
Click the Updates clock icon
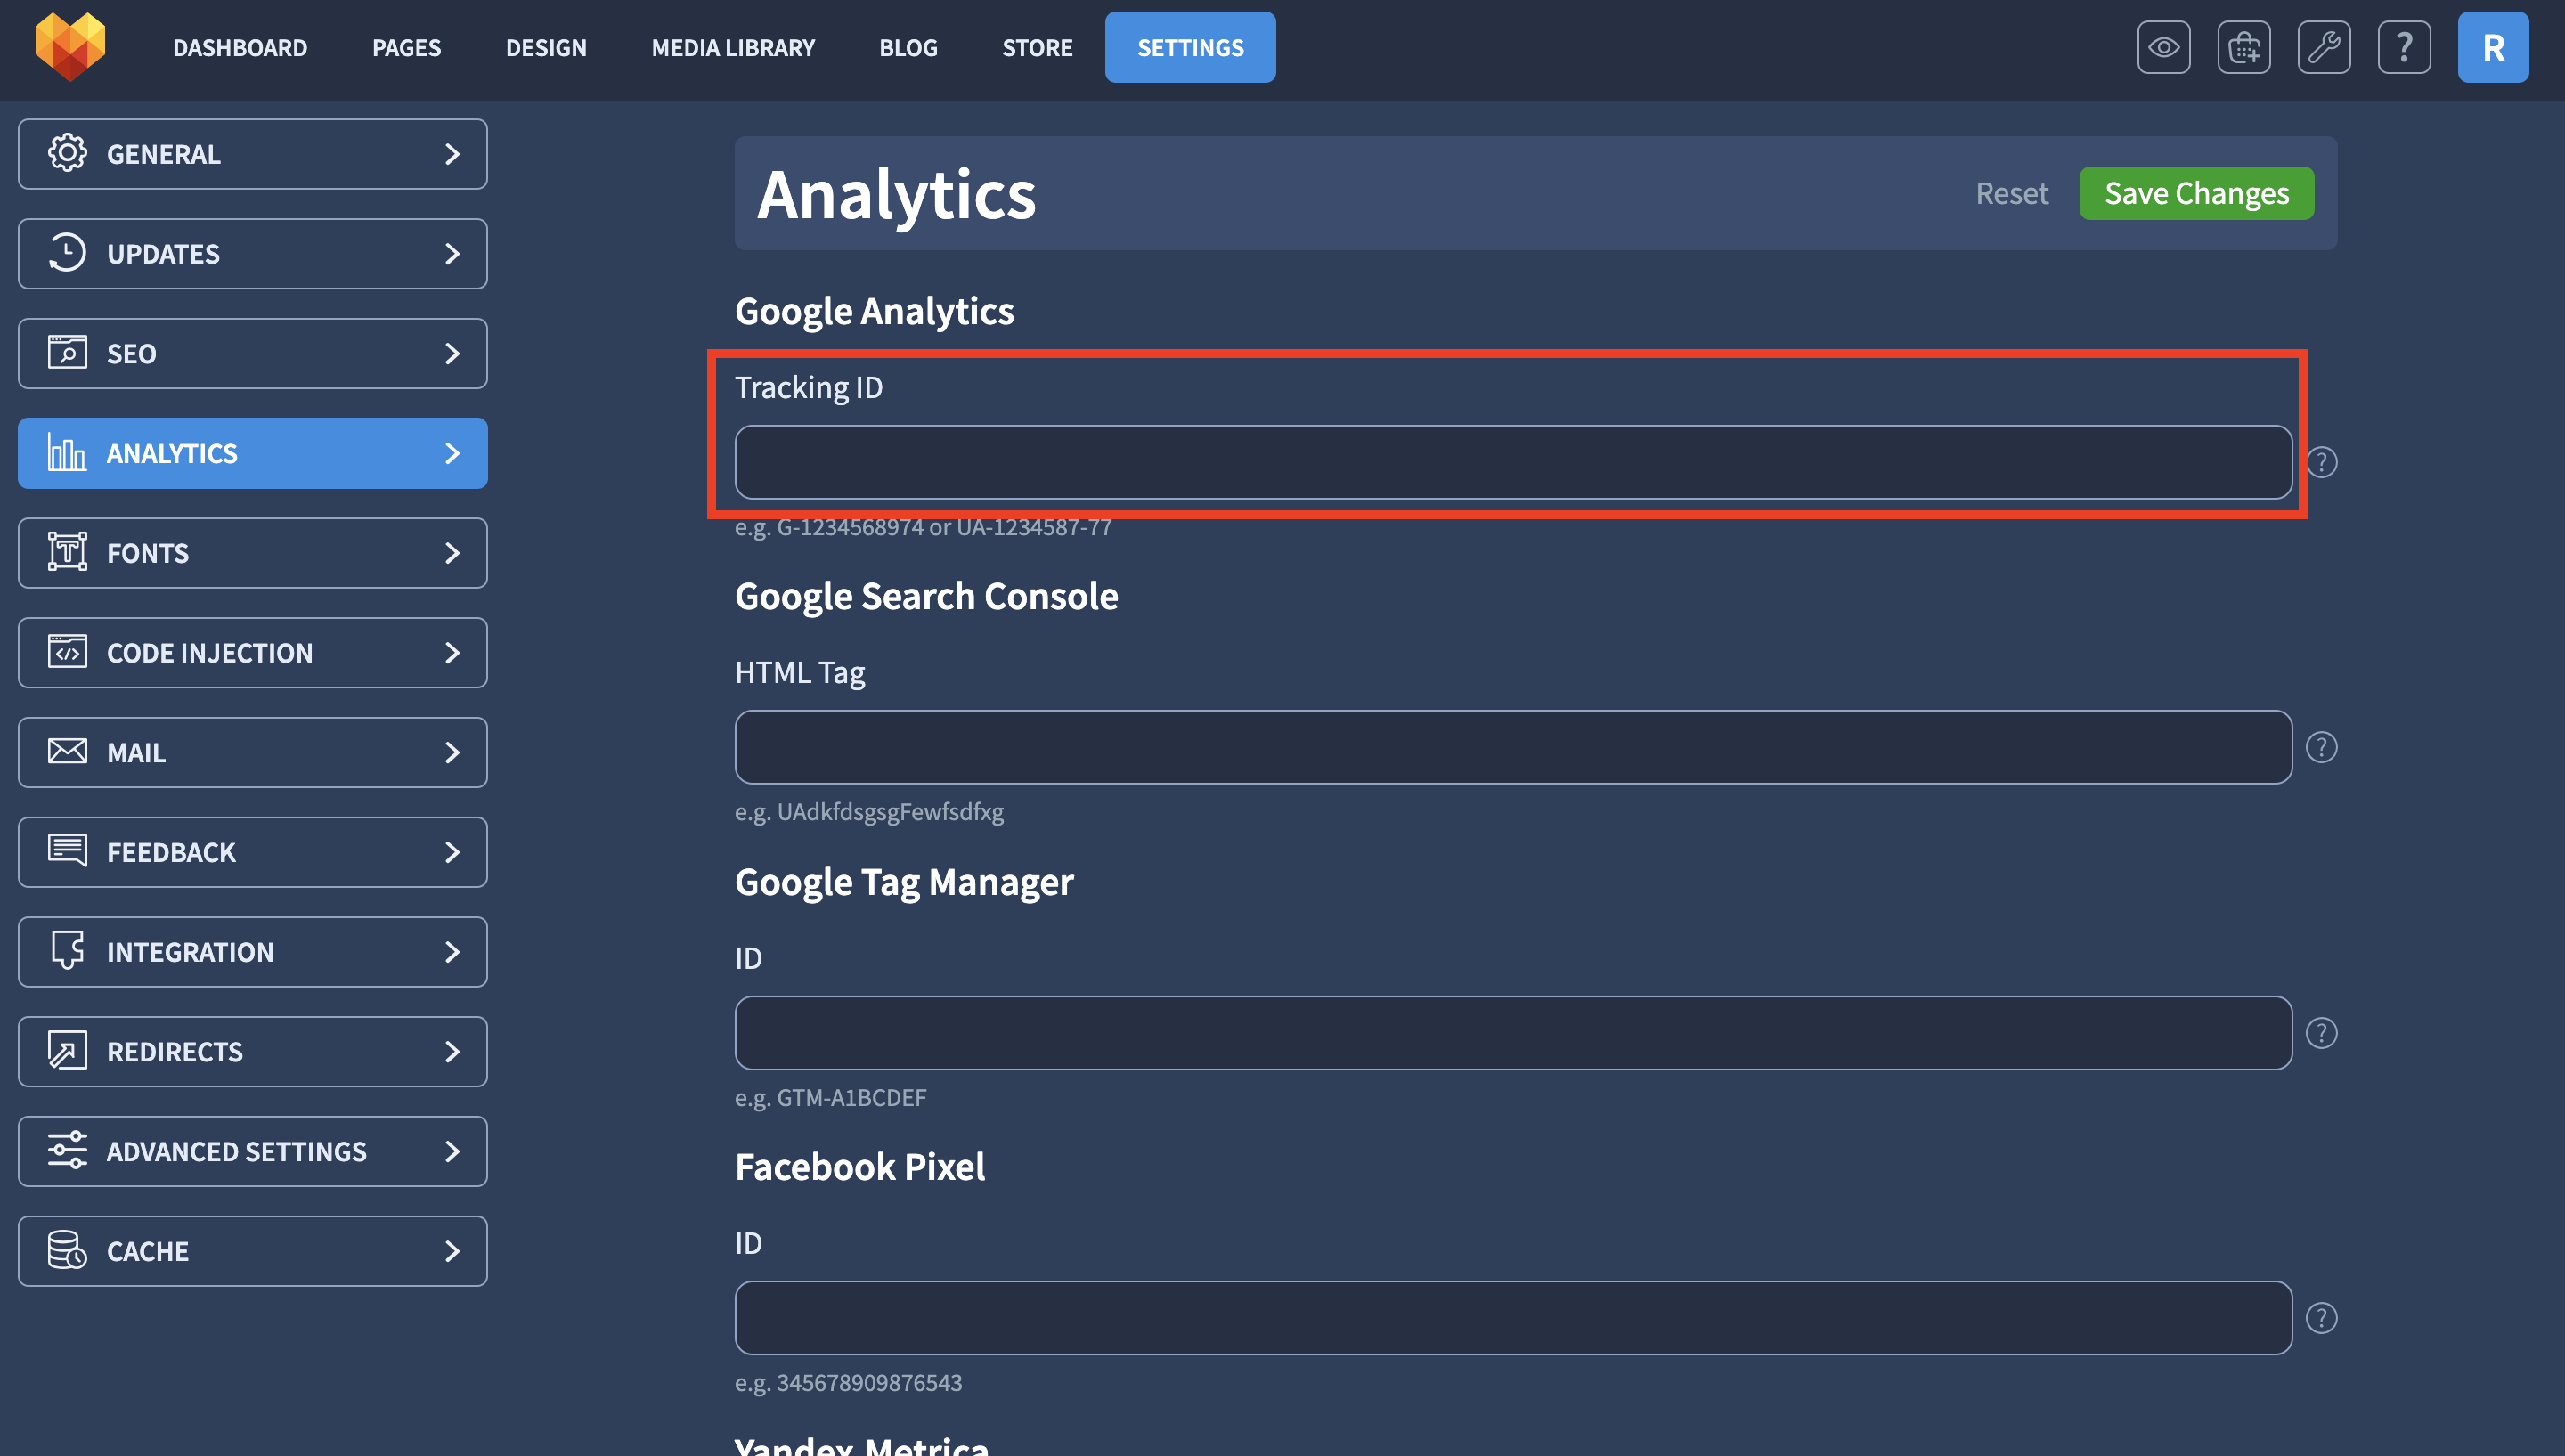tap(67, 253)
